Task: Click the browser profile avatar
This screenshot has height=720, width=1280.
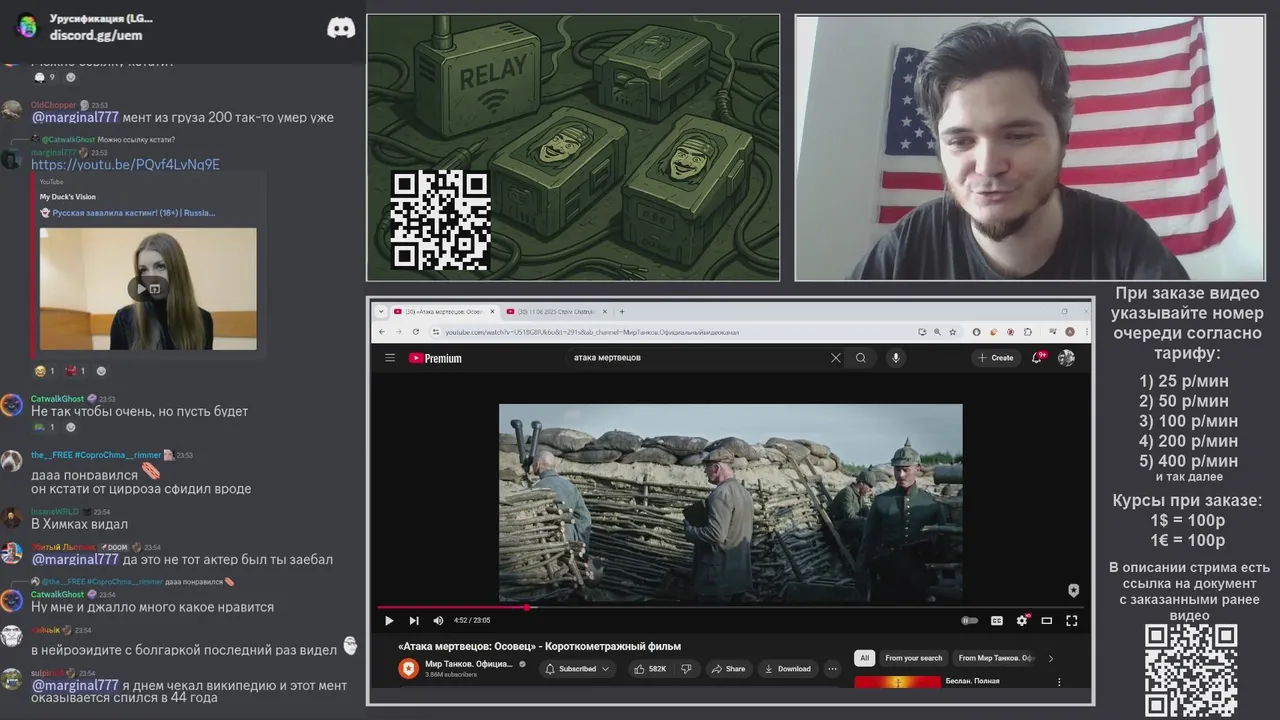Action: (x=1069, y=332)
